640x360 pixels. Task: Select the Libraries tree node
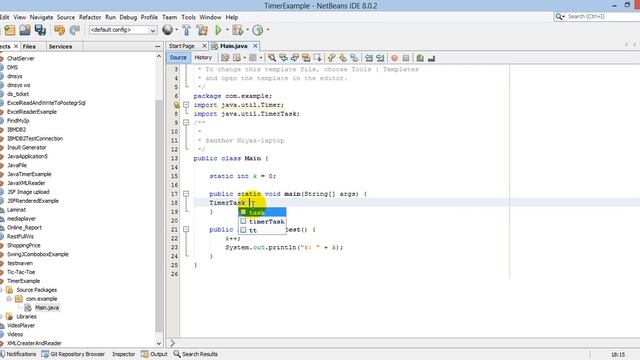26,317
